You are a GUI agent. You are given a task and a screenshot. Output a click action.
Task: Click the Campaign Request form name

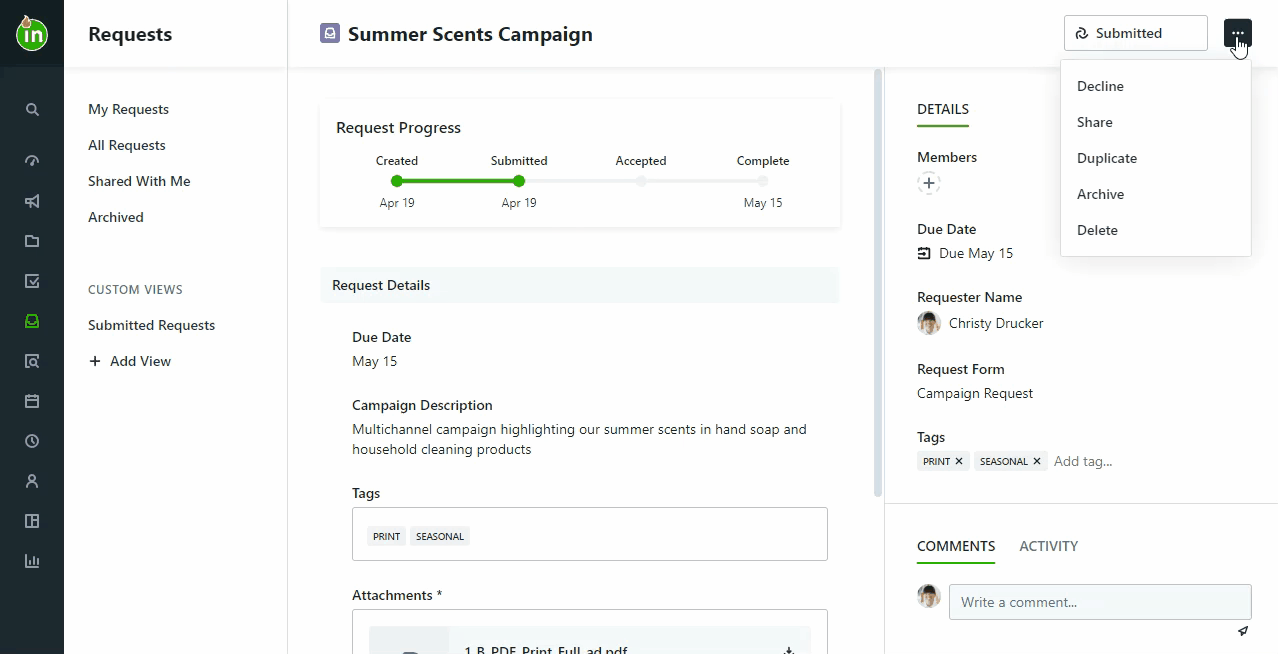point(975,393)
